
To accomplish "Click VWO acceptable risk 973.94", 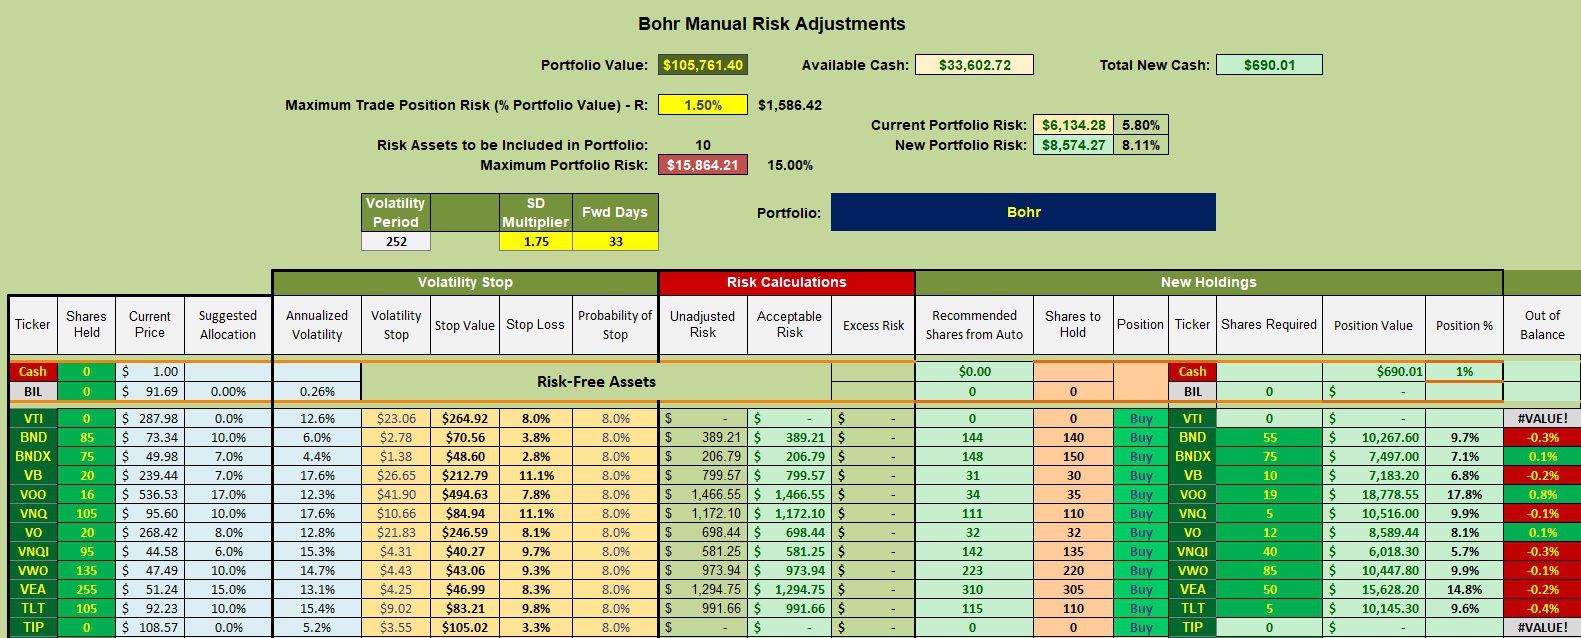I will [x=789, y=570].
